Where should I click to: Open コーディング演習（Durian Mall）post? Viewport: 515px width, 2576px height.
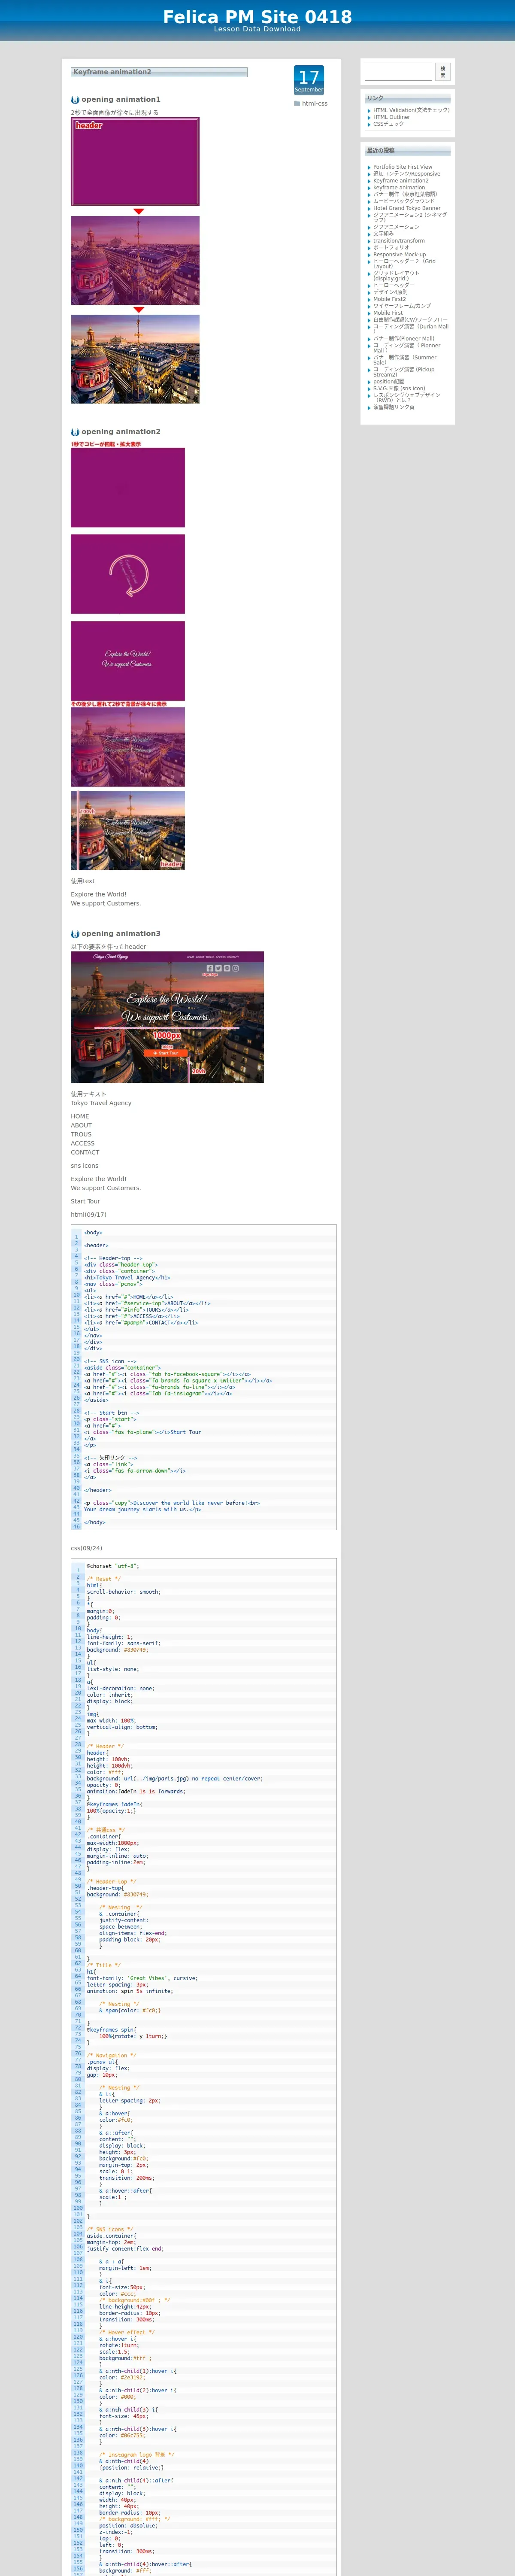click(x=411, y=329)
